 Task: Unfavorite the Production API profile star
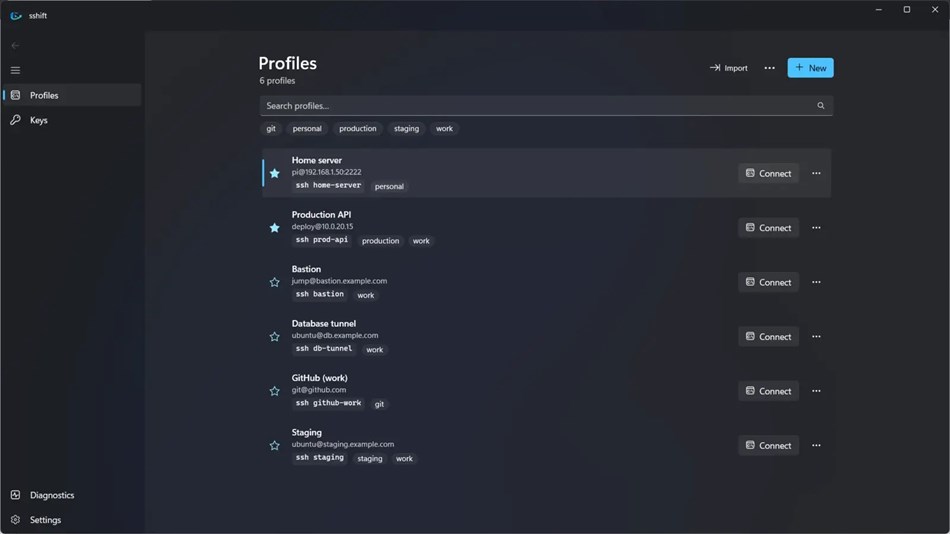(x=274, y=228)
